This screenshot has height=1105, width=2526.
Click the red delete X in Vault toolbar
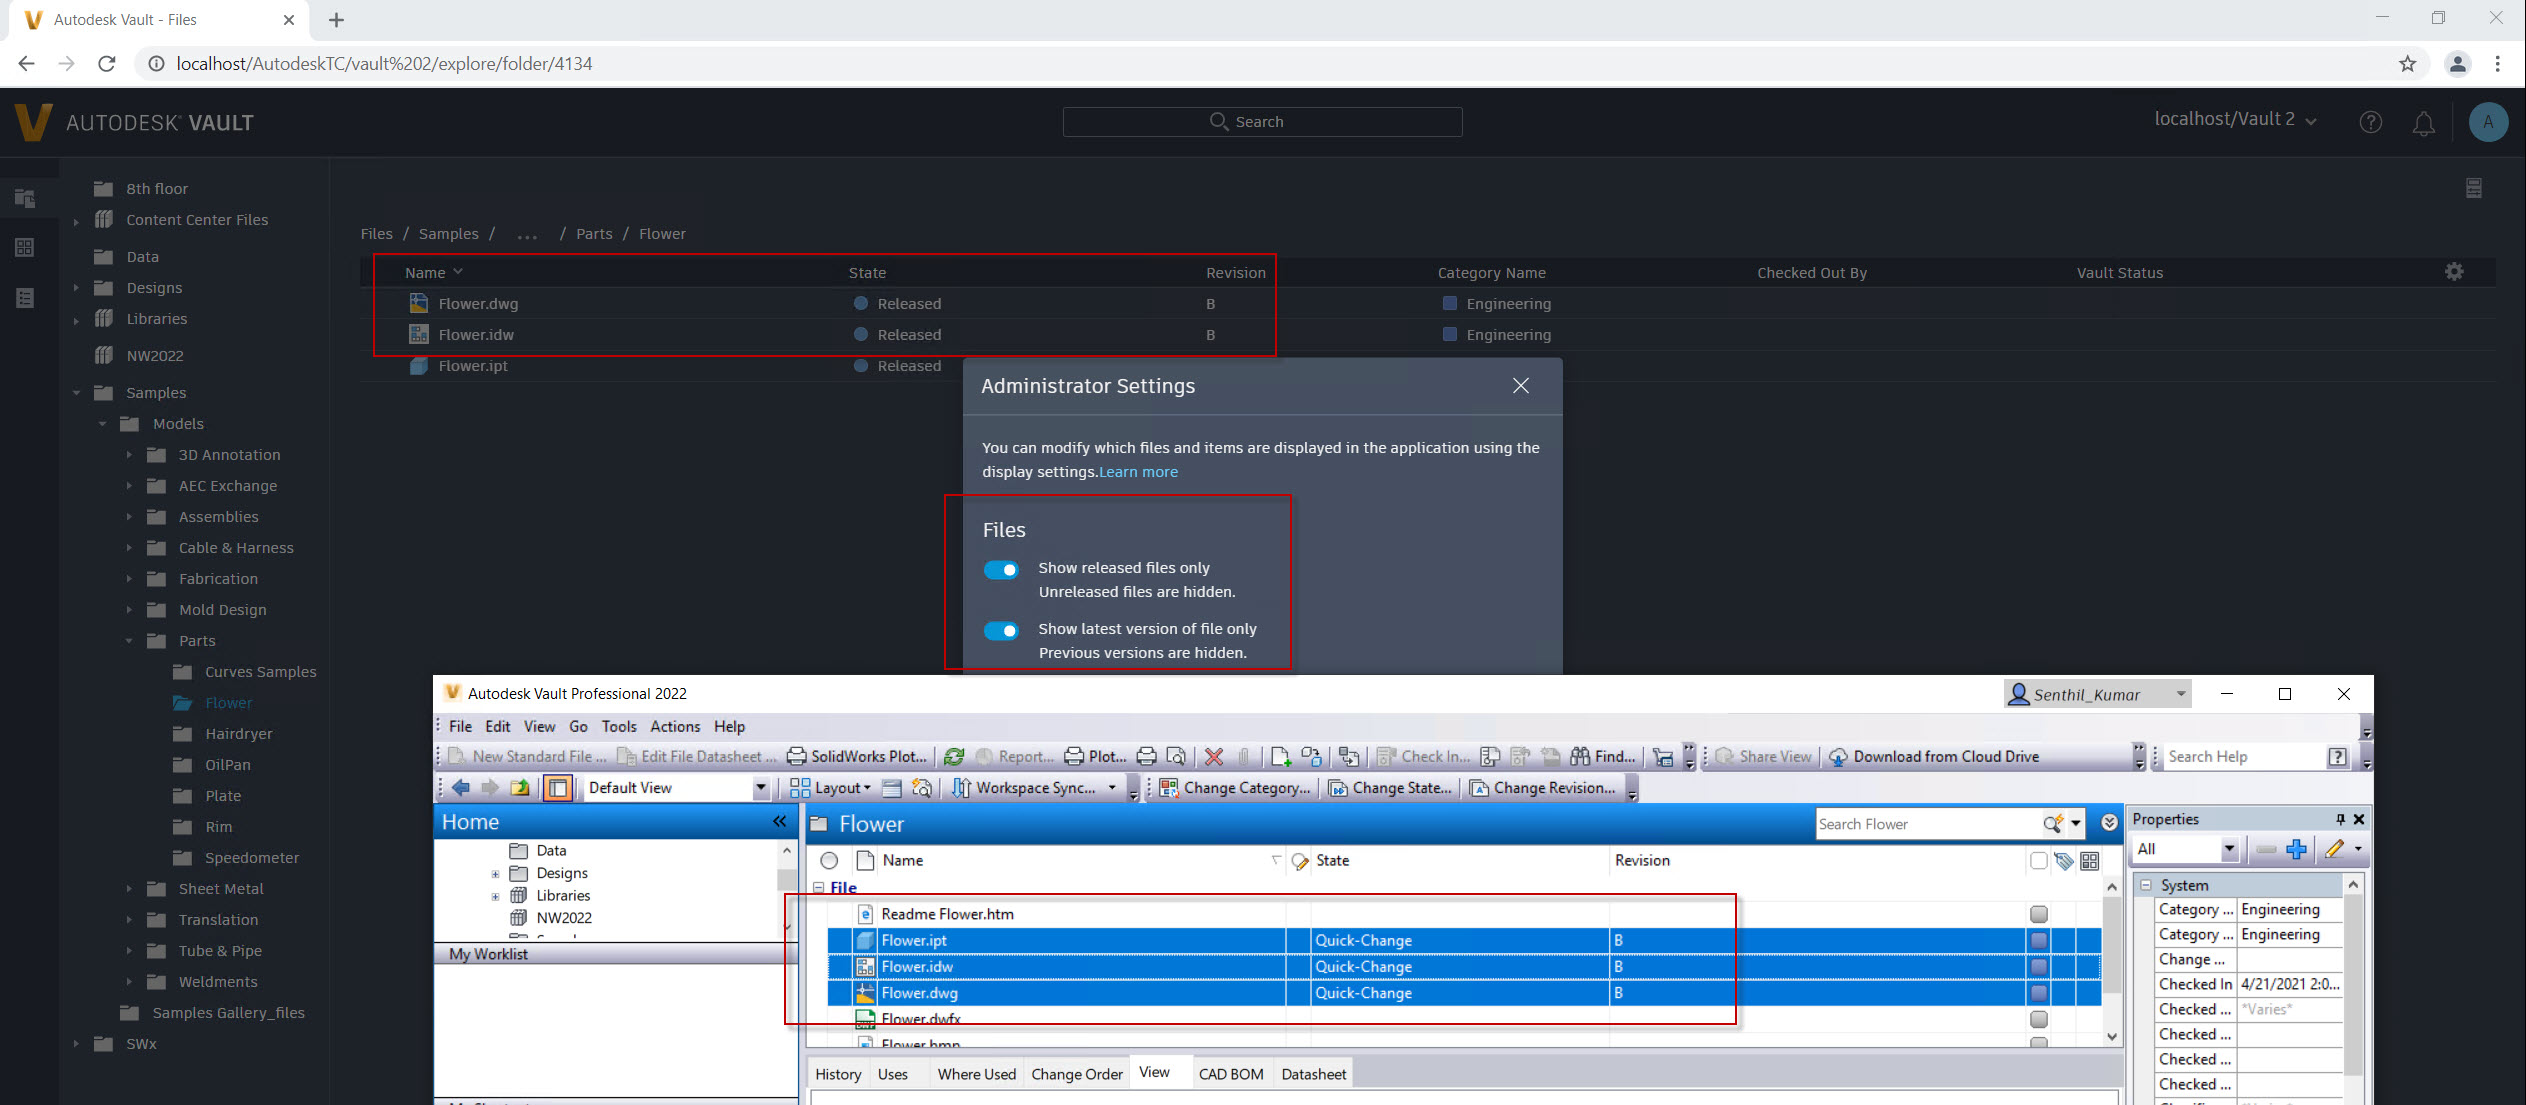click(1213, 757)
